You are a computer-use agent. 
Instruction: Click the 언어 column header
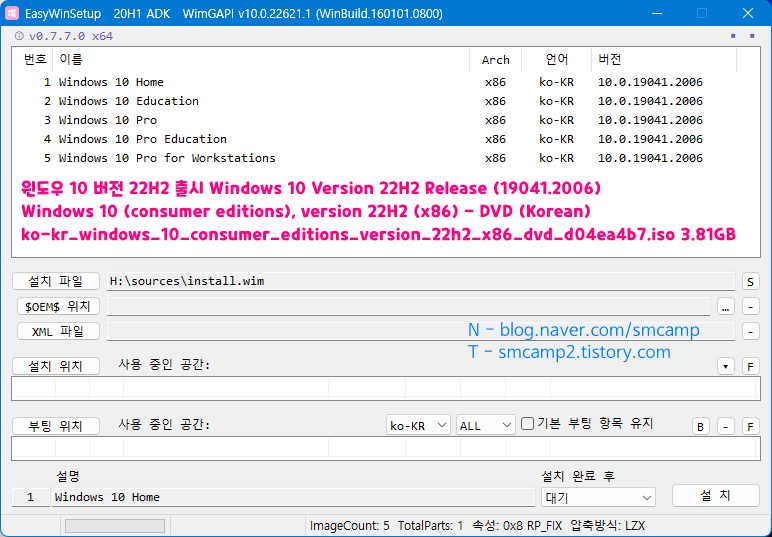click(556, 60)
